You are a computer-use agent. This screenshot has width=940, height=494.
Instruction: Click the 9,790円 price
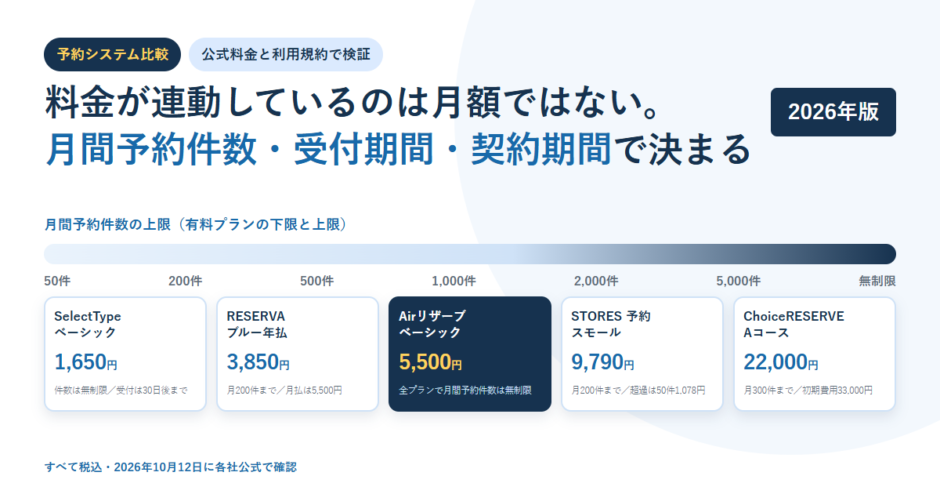602,362
